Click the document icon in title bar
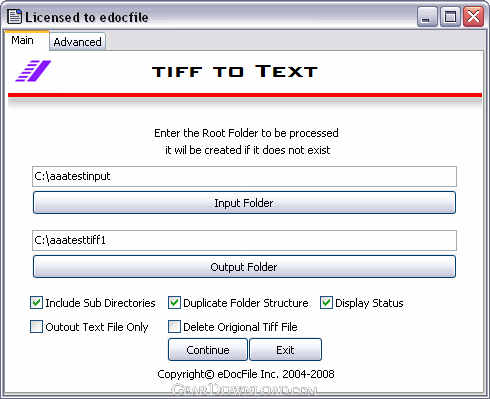This screenshot has width=490, height=399. 14,17
